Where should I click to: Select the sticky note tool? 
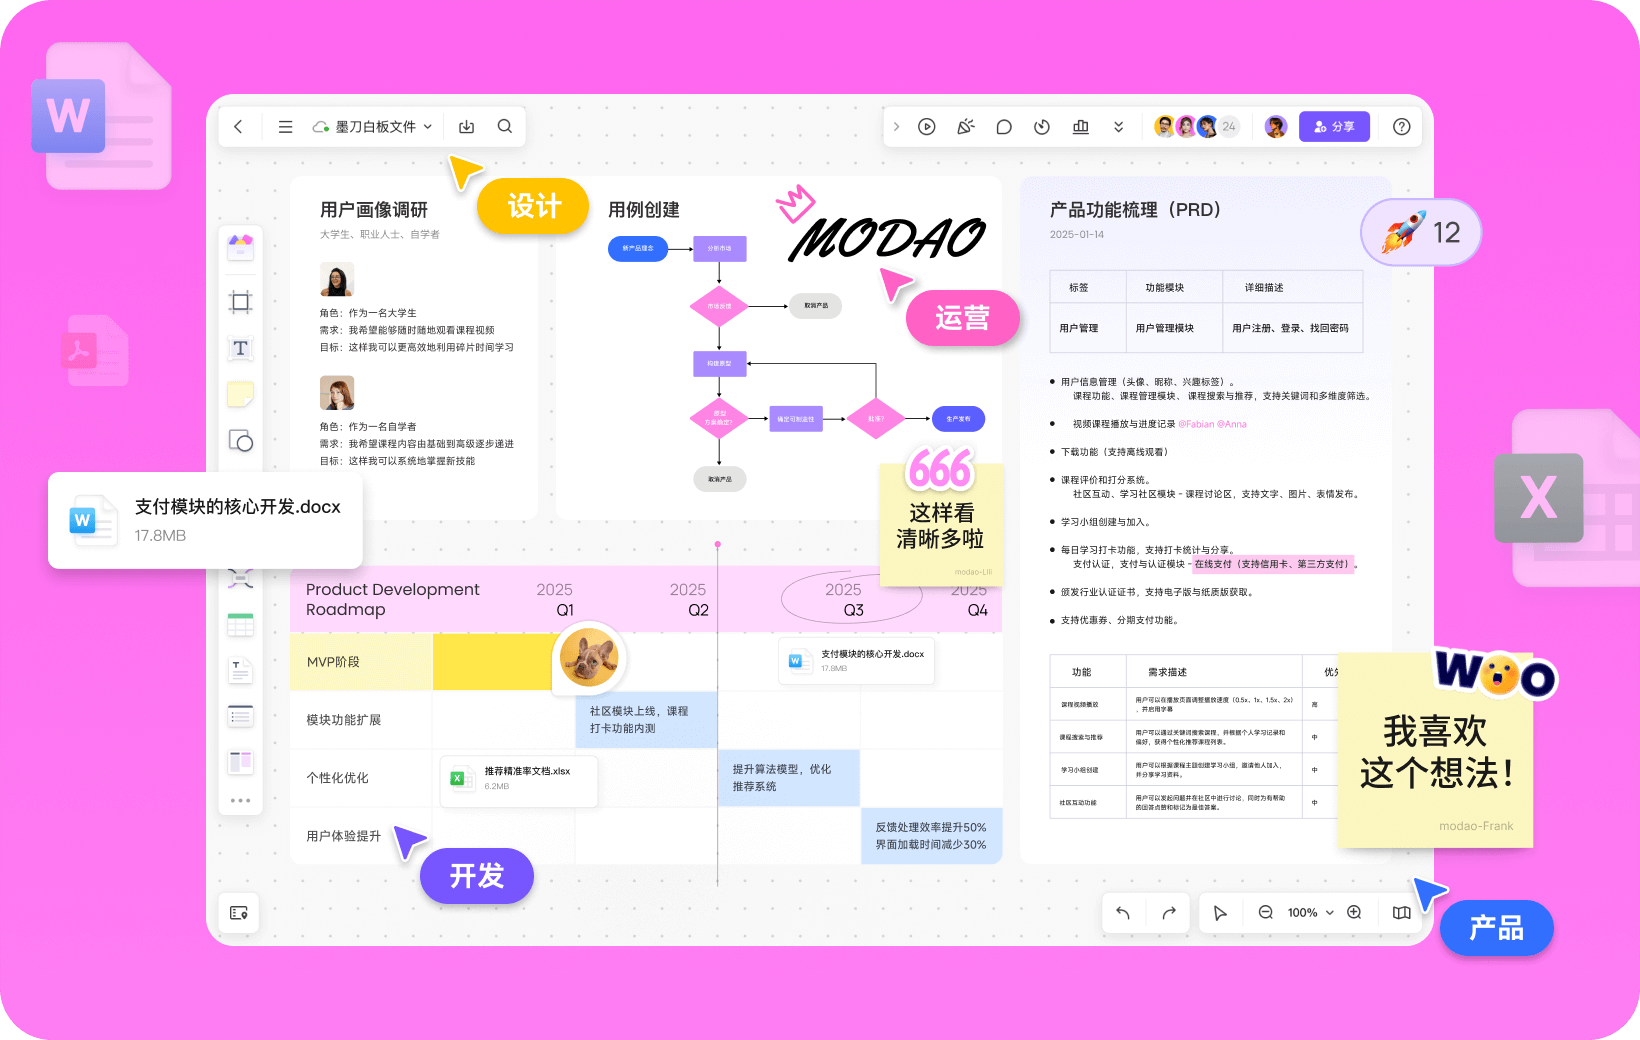click(240, 394)
